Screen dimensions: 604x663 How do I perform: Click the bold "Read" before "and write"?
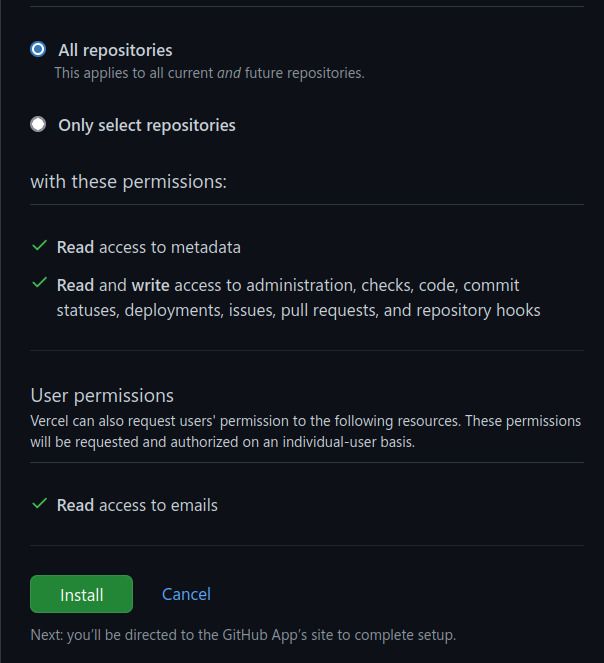tap(75, 285)
